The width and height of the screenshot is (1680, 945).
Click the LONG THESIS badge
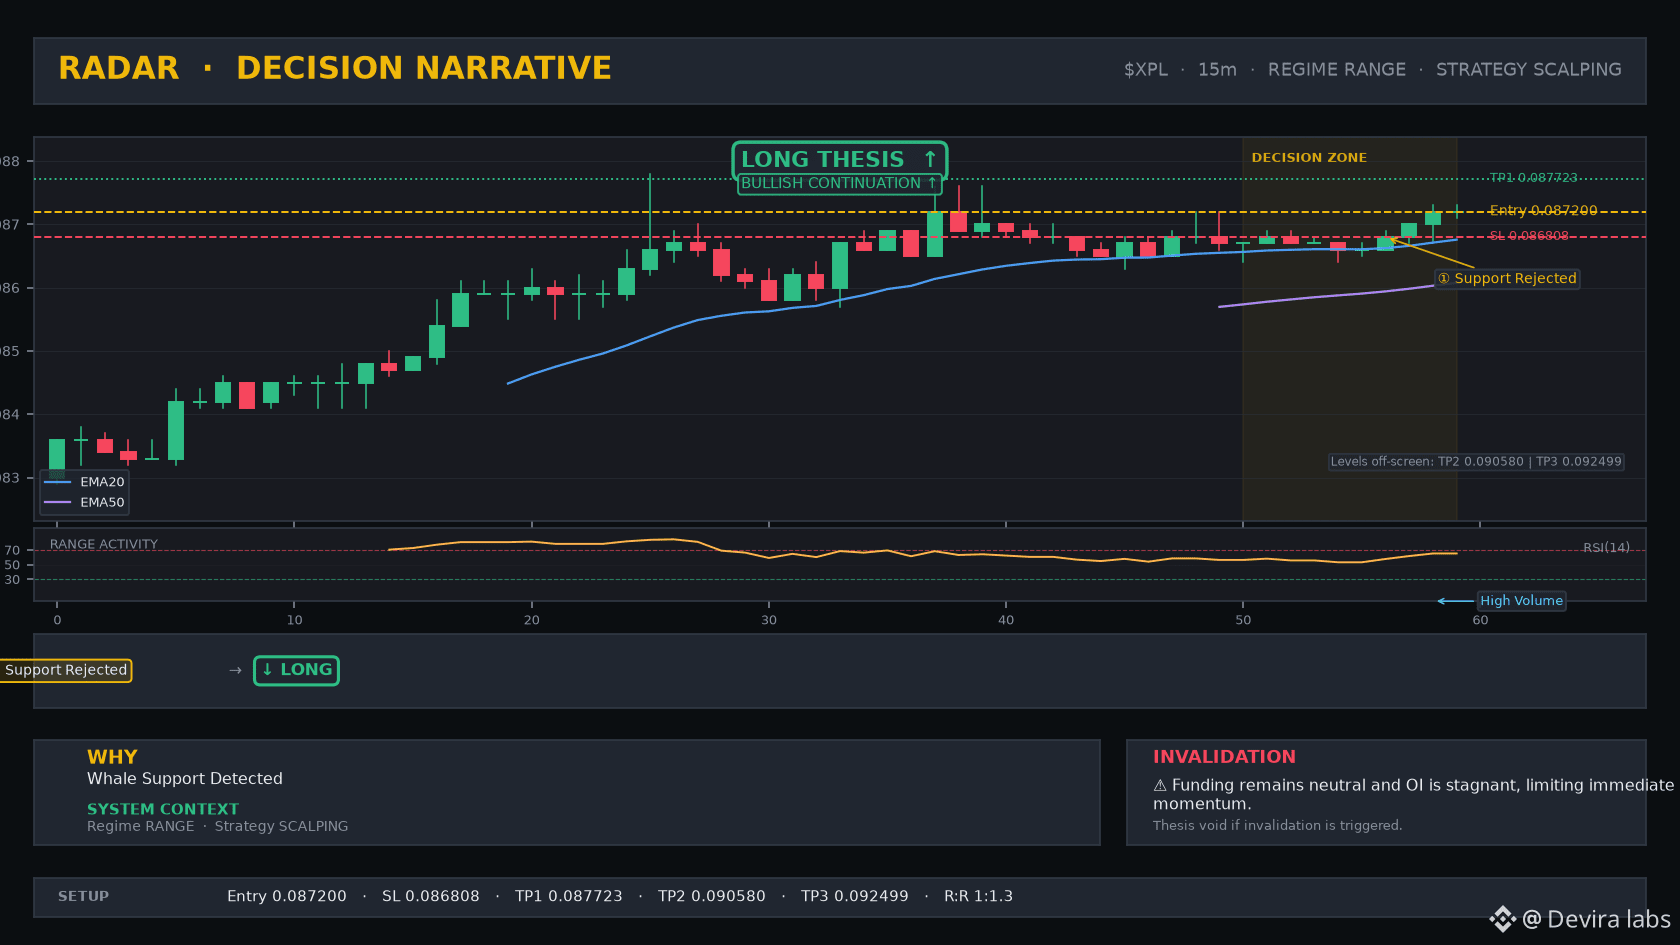839,160
